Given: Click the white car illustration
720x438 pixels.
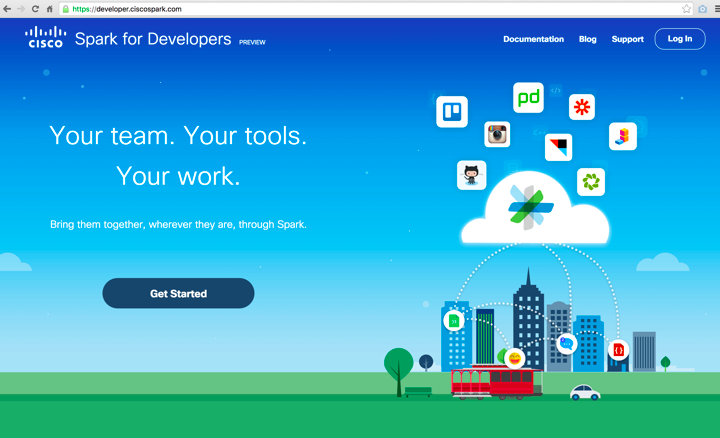Looking at the screenshot, I should point(585,393).
